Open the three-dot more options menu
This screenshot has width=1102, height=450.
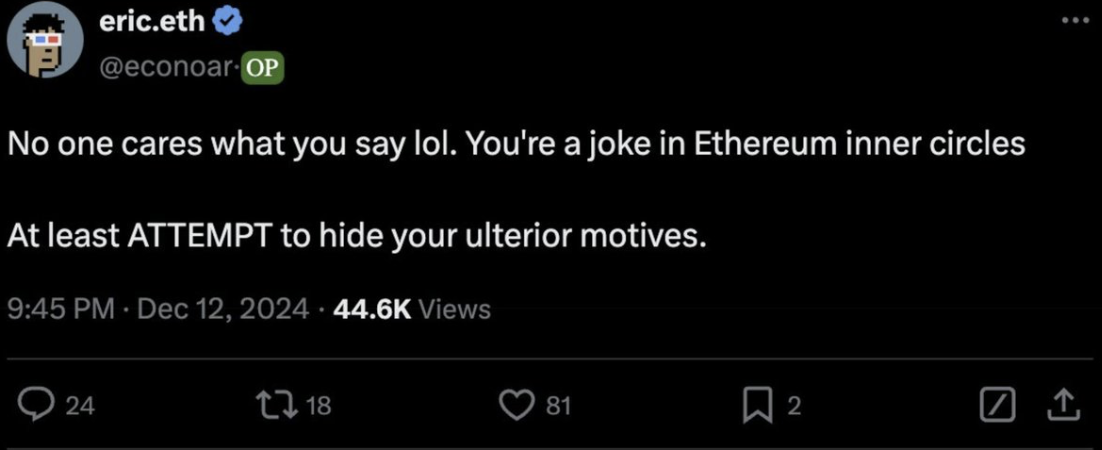1075,21
